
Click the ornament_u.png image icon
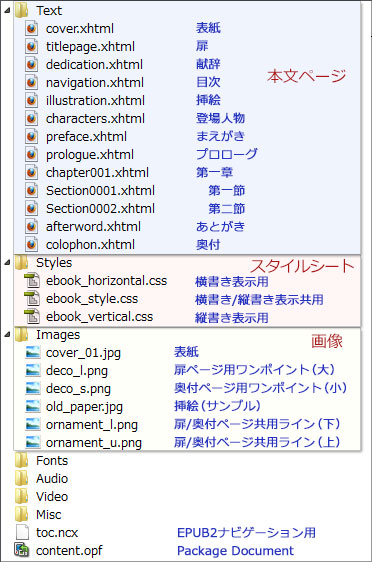[x=33, y=442]
